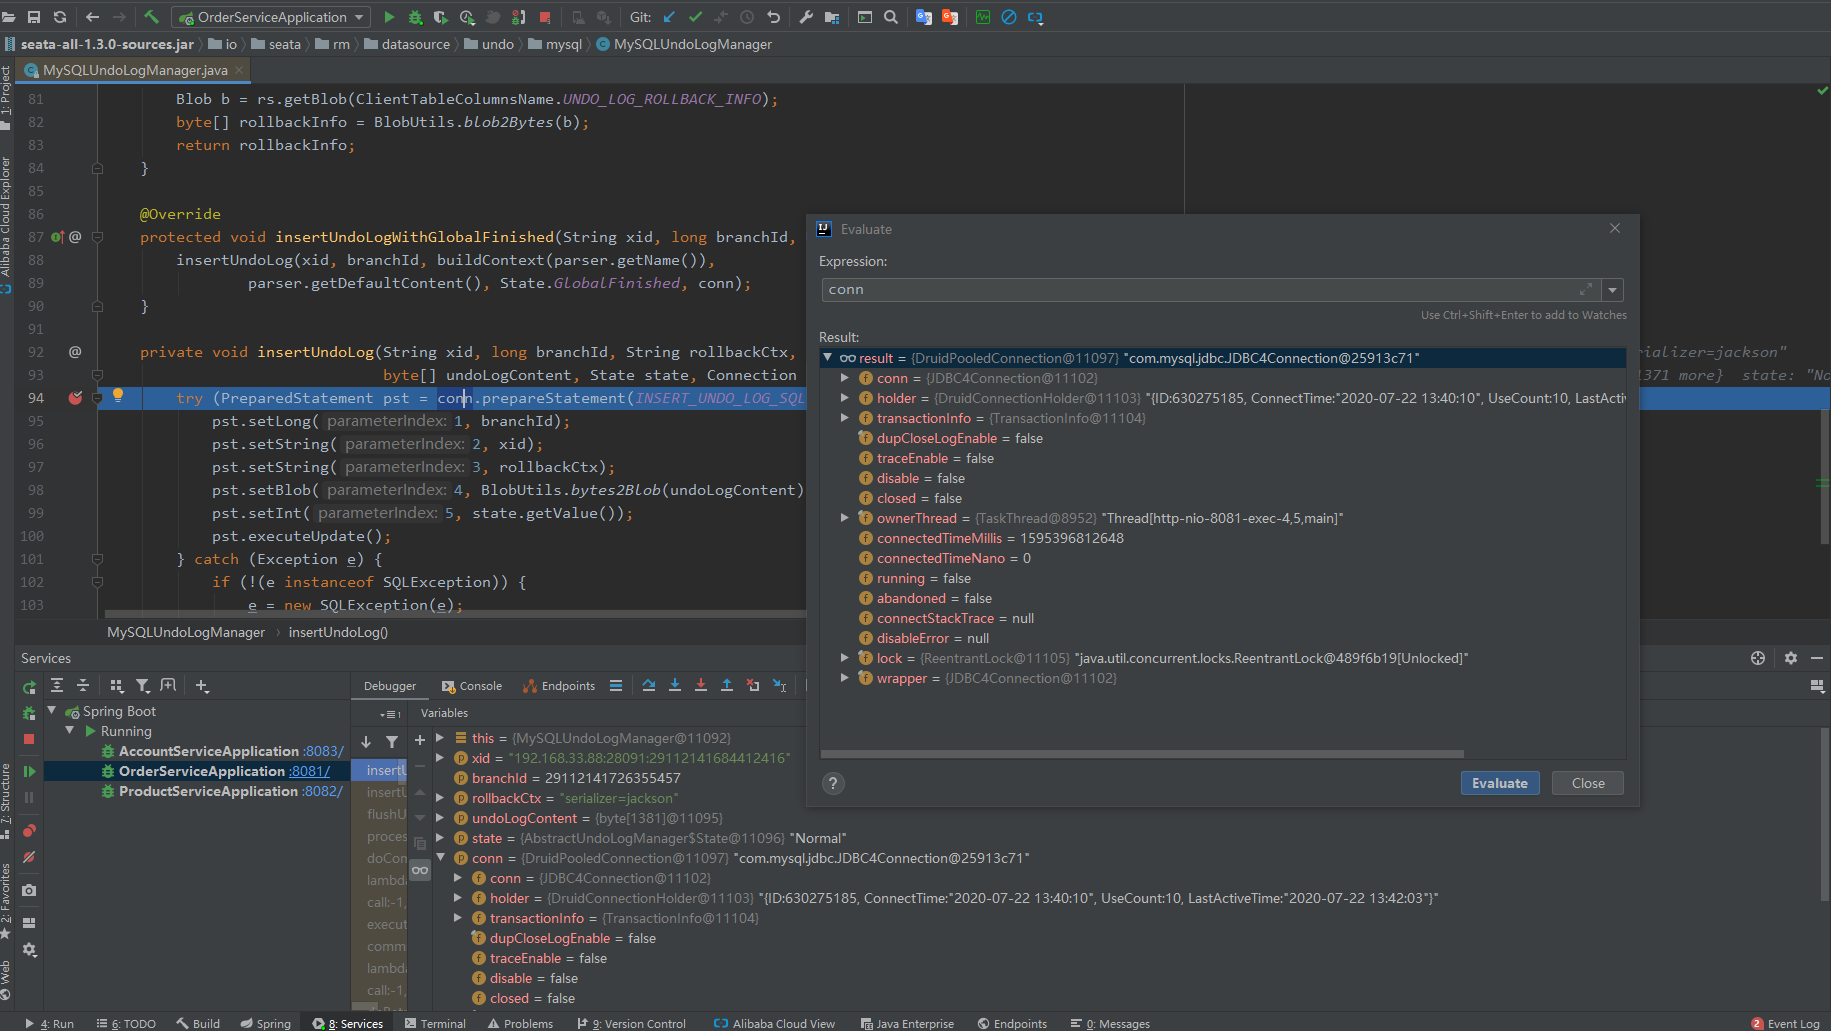
Task: Stop the application with the red square in top toolbar
Action: pos(545,17)
